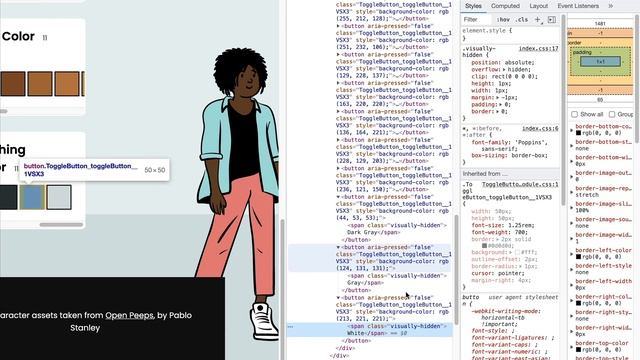Image resolution: width=640 pixels, height=360 pixels.
Task: Select the middle brown skin color swatch
Action: coord(40,84)
